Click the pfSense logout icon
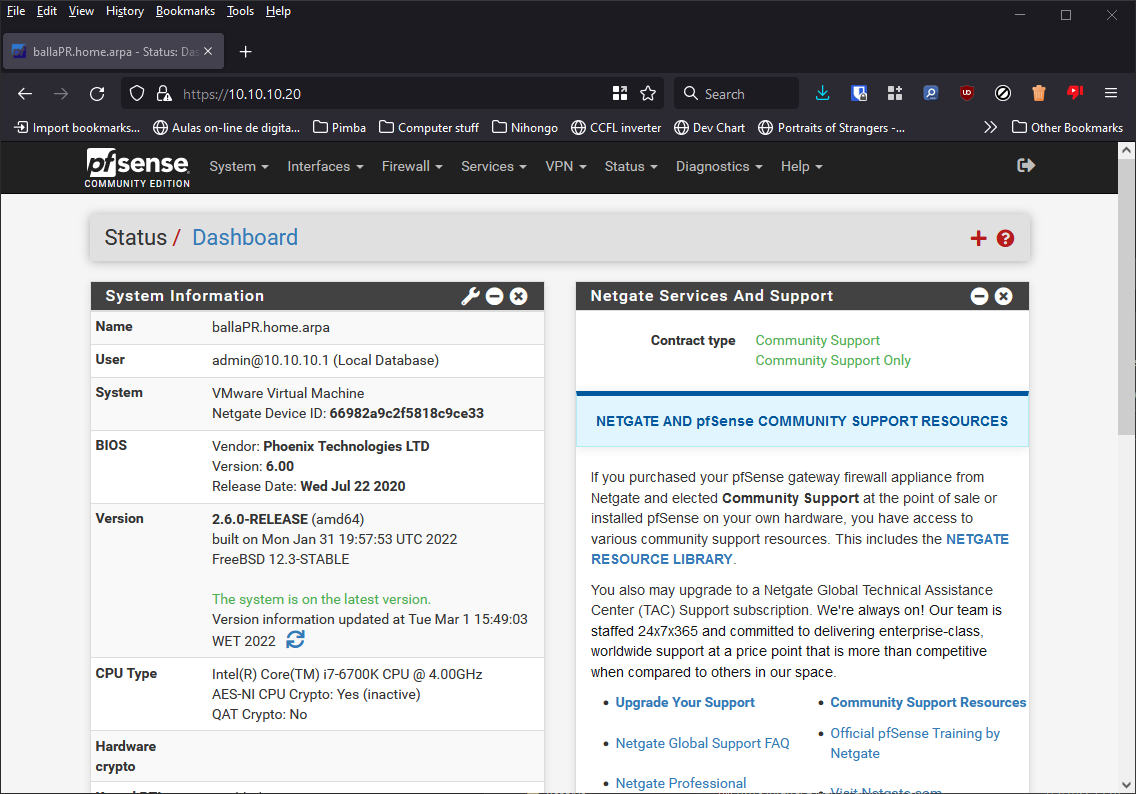 tap(1025, 166)
